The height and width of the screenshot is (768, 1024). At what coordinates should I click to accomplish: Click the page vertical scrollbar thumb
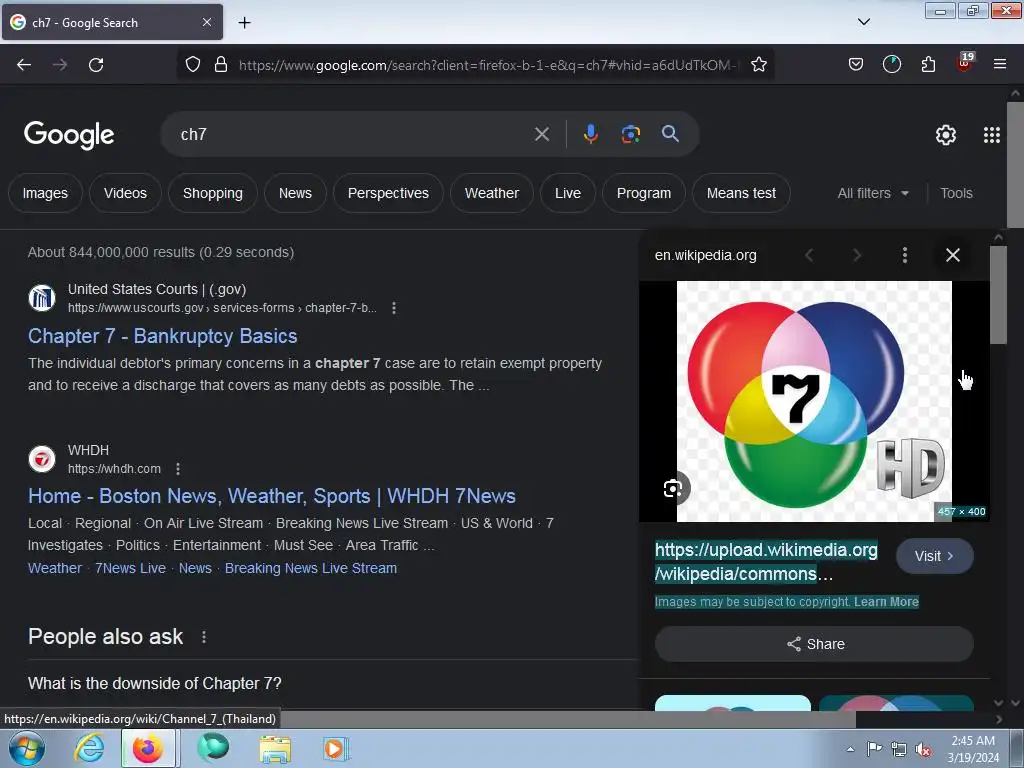[1015, 166]
